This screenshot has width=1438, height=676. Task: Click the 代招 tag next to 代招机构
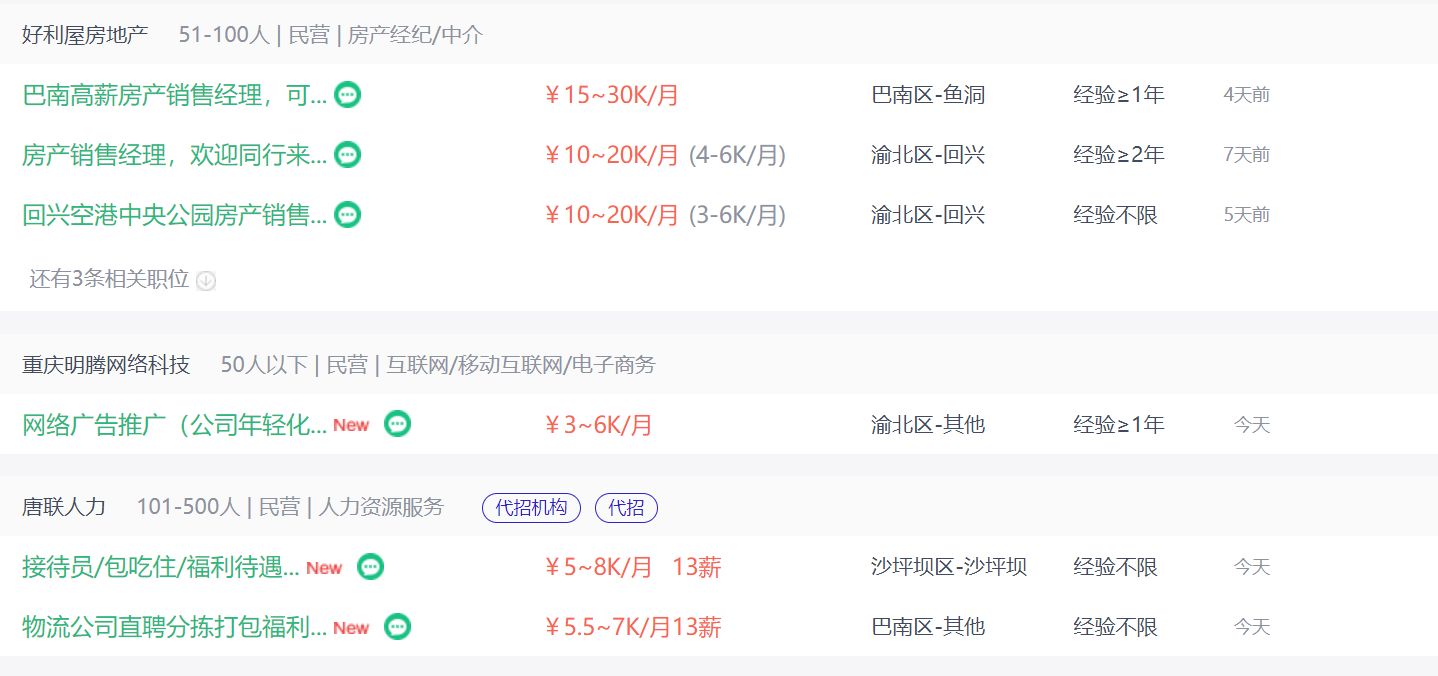(626, 508)
